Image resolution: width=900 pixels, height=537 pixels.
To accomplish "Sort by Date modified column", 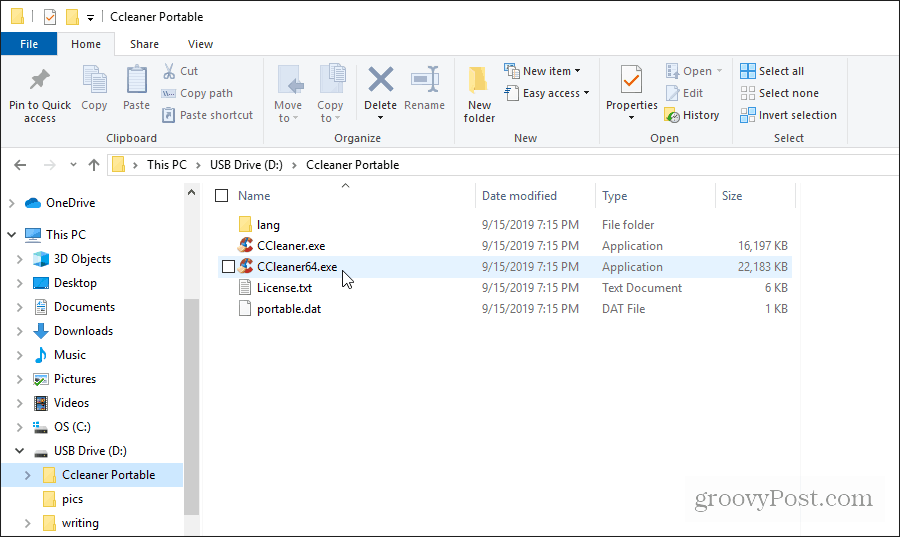I will pos(519,196).
